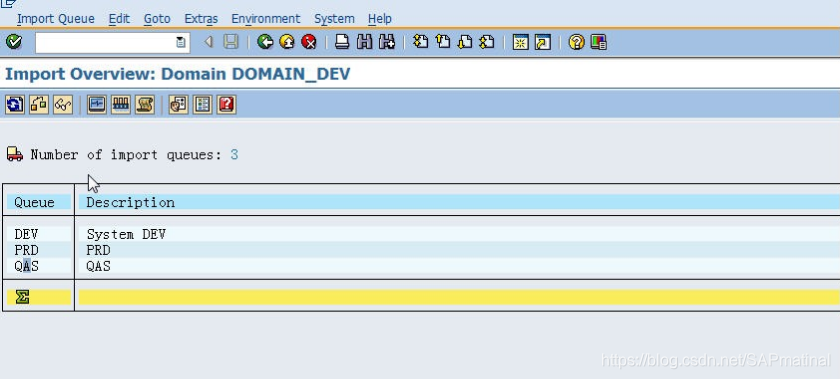Open the Extras menu
Image resolution: width=840 pixels, height=379 pixels.
[201, 19]
